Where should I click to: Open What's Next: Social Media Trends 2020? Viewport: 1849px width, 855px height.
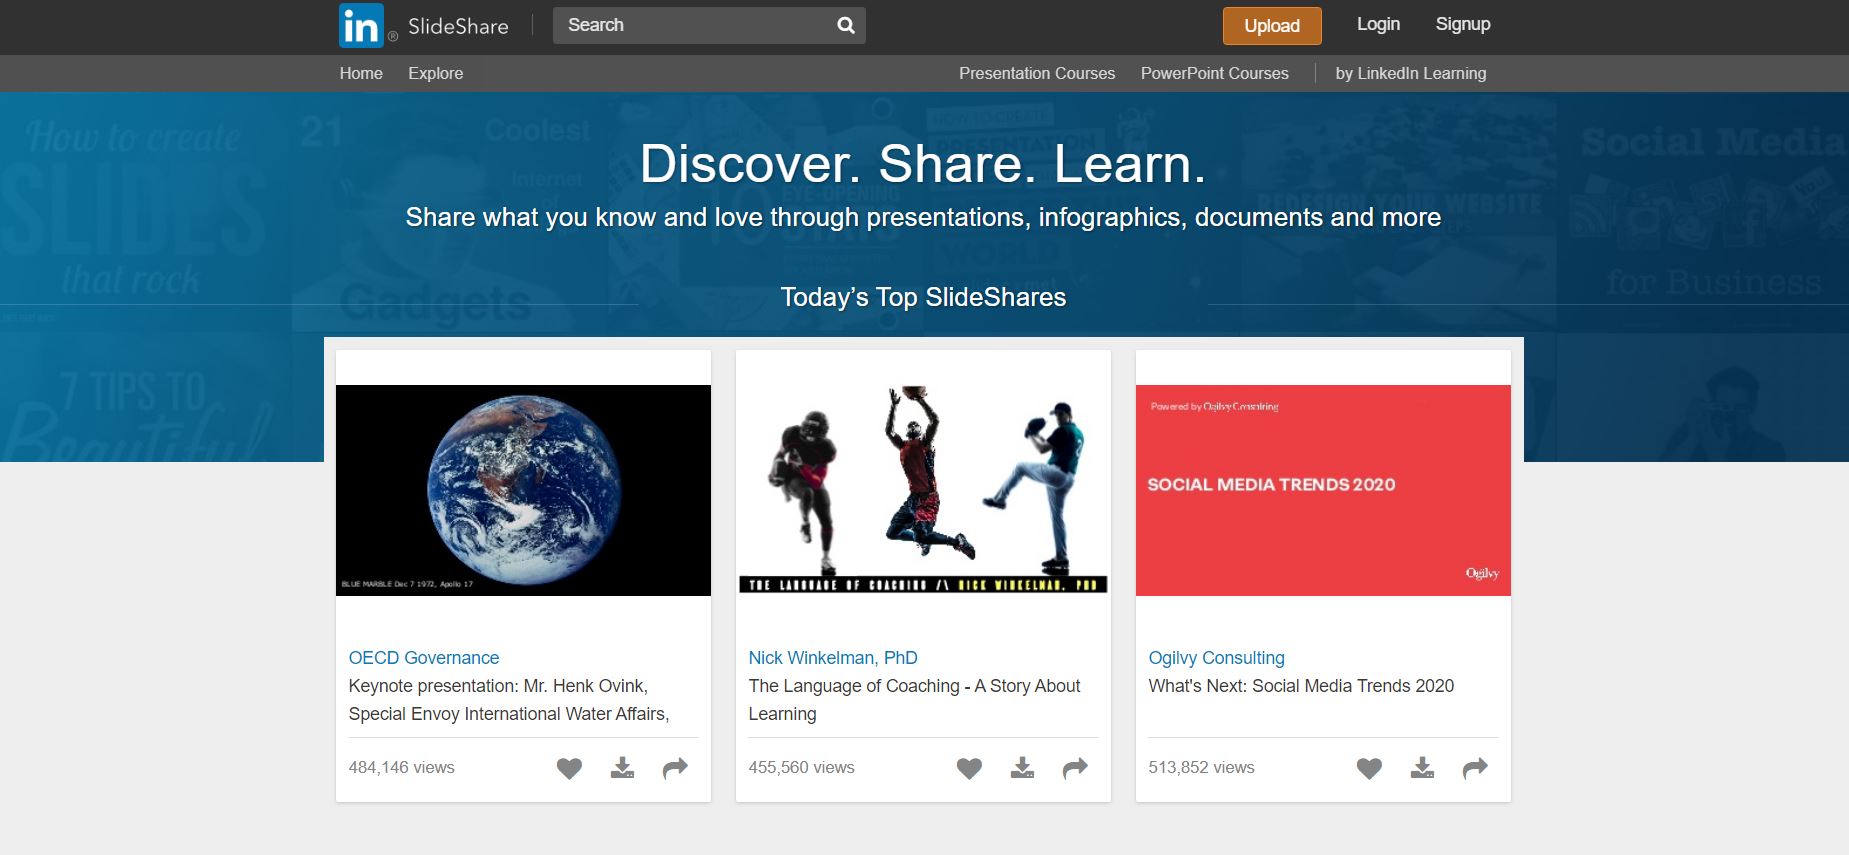pos(1301,686)
